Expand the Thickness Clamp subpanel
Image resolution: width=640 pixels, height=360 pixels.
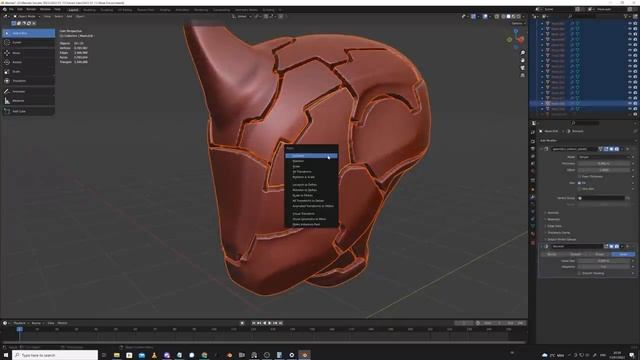pyautogui.click(x=558, y=233)
